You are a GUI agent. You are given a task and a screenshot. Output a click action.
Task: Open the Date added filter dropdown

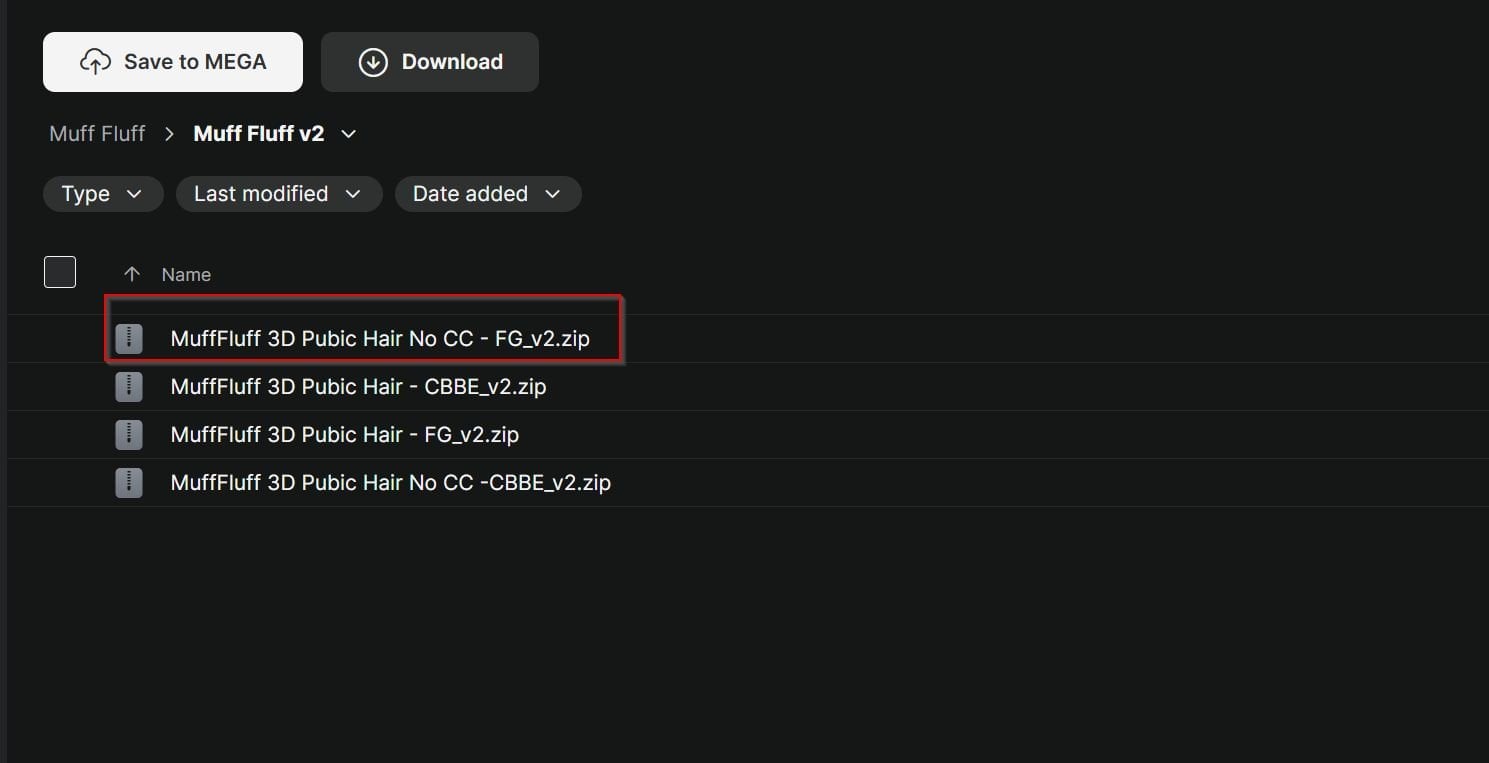(488, 194)
